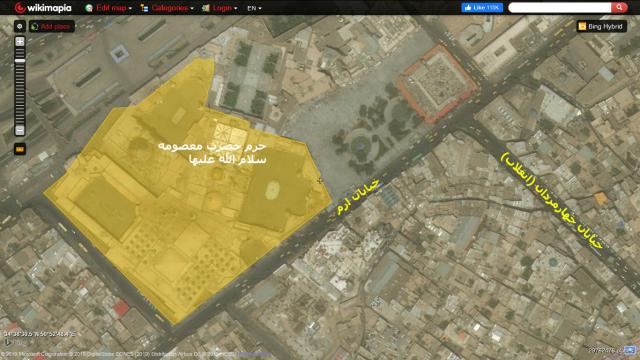The image size is (640, 360).
Task: Zoom out with the minus icon
Action: 20,130
